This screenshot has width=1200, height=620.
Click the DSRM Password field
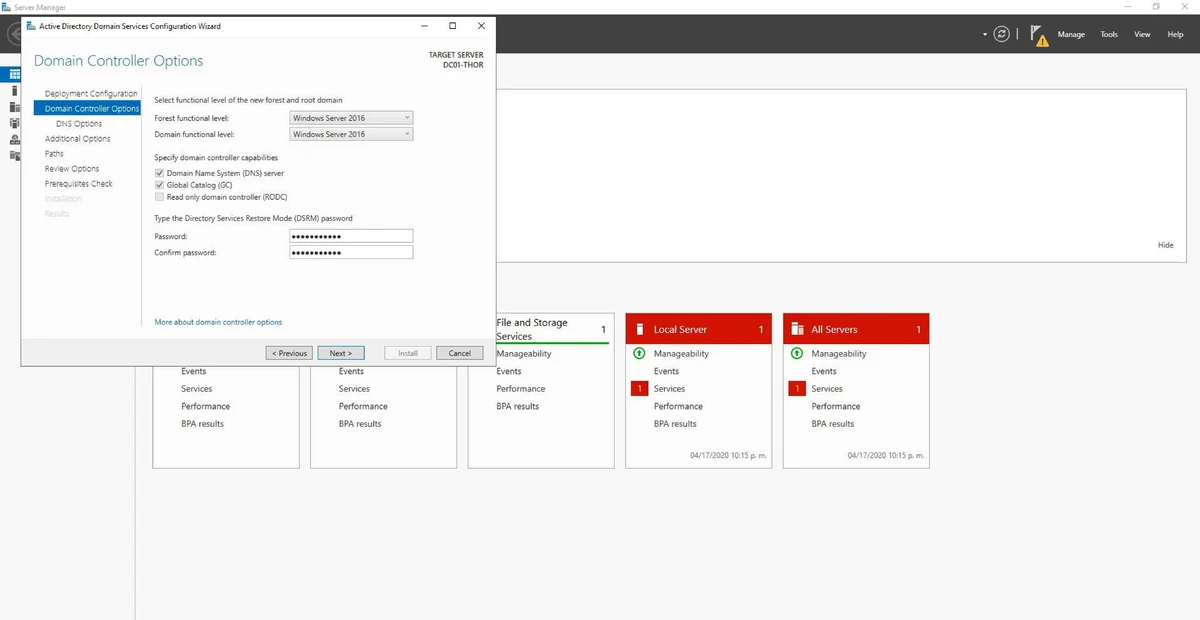351,236
